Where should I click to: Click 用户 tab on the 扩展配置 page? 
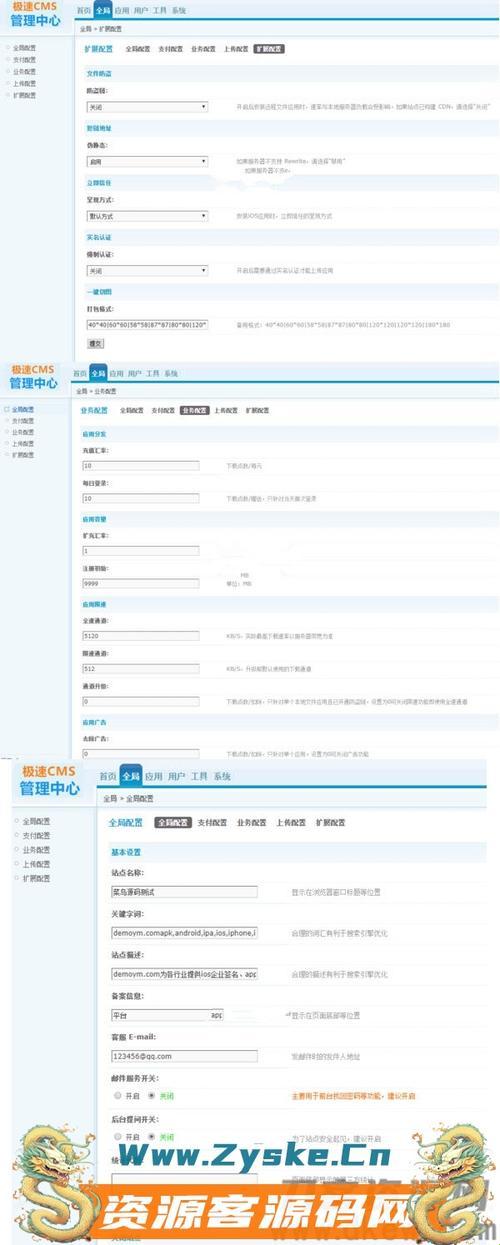(x=139, y=10)
